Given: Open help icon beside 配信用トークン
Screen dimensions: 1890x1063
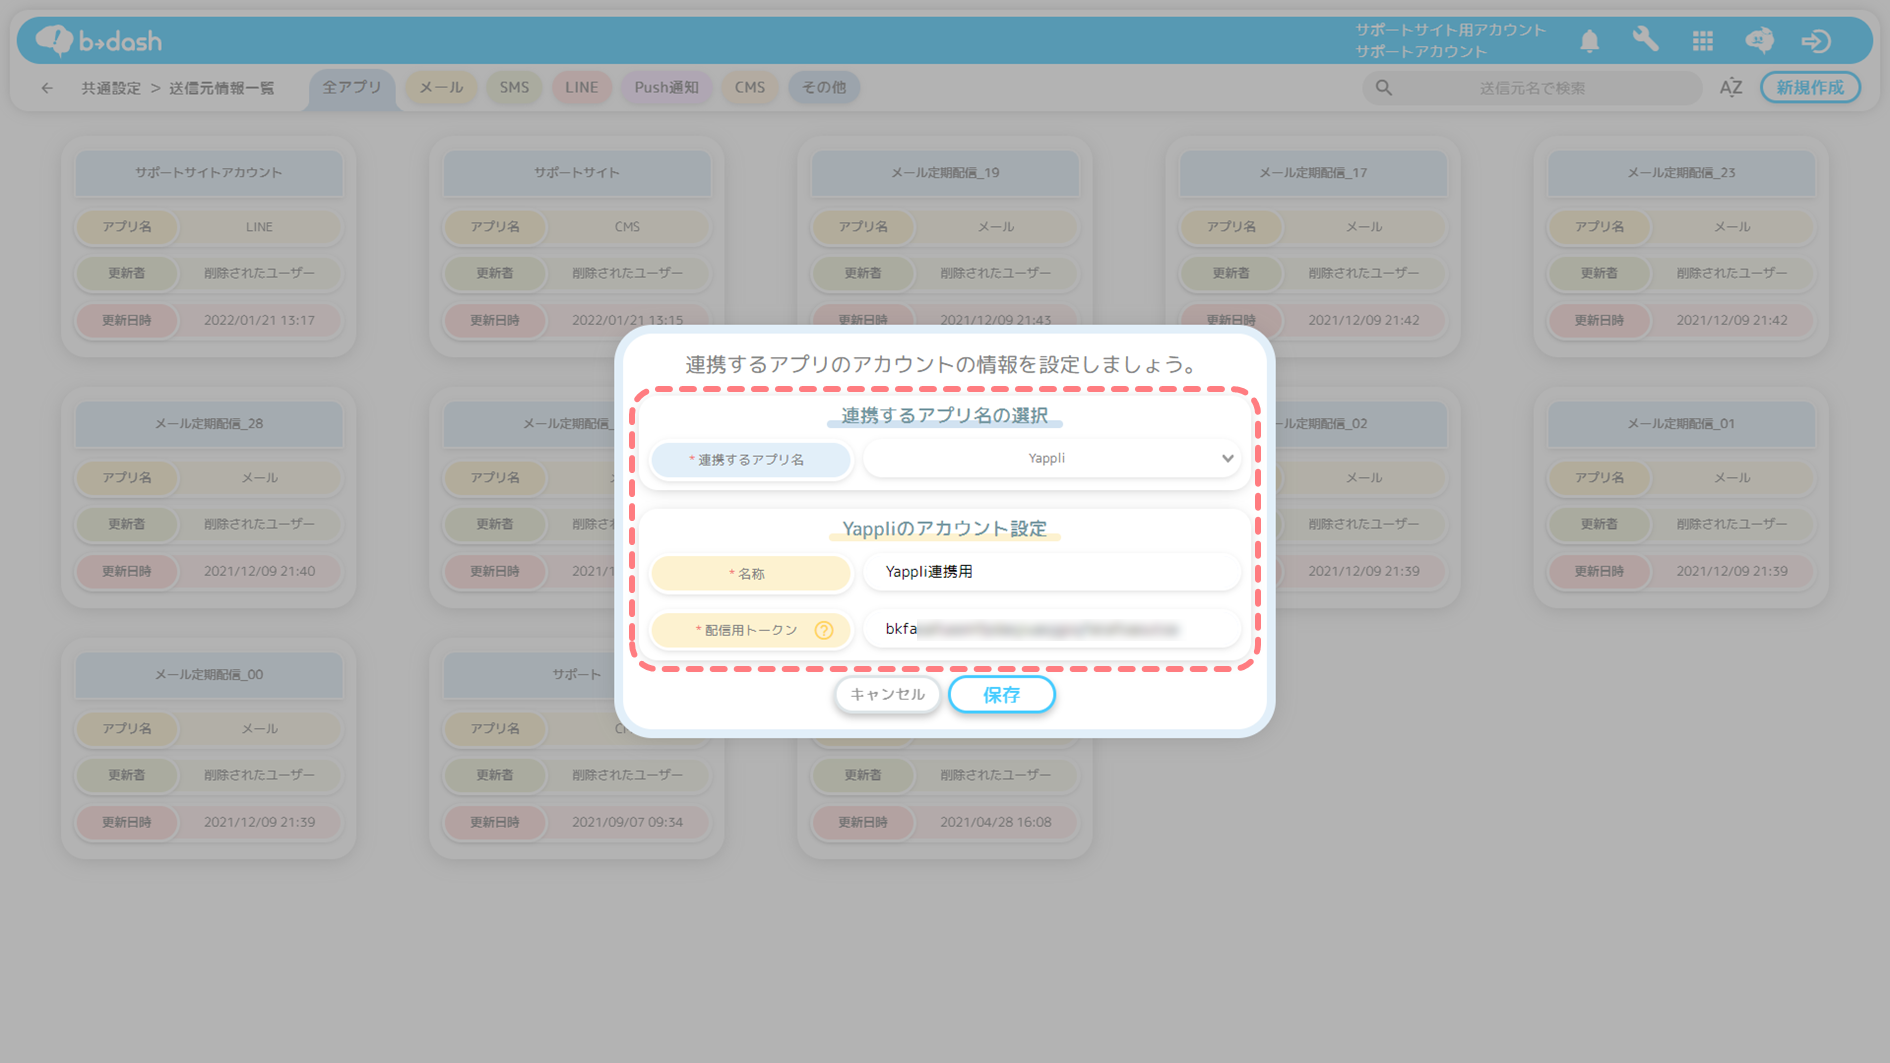Looking at the screenshot, I should coord(824,630).
